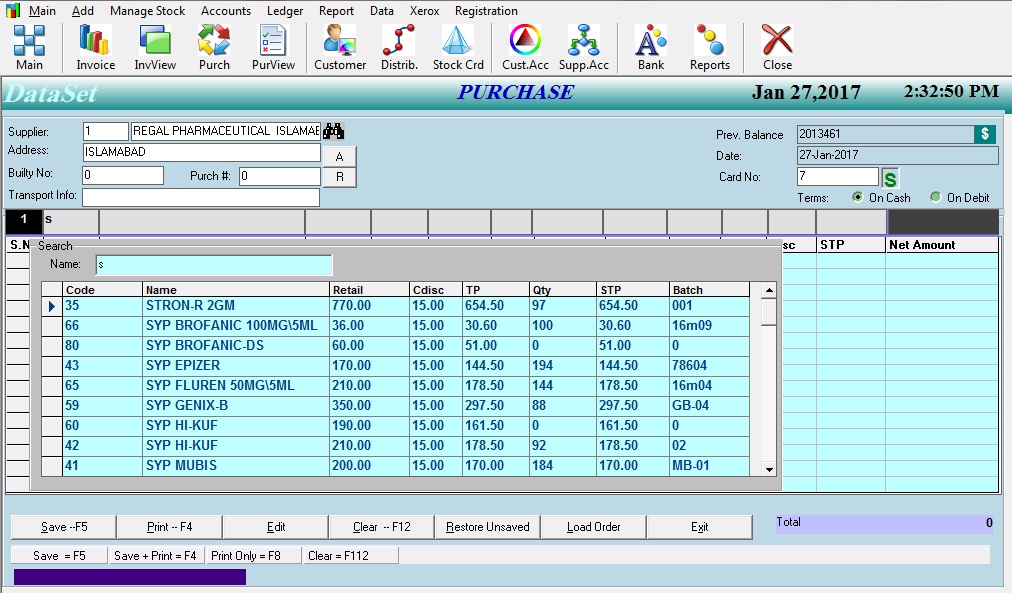Screen dimensions: 1012x593
Task: Click the red Close toolbar icon
Action: (777, 47)
